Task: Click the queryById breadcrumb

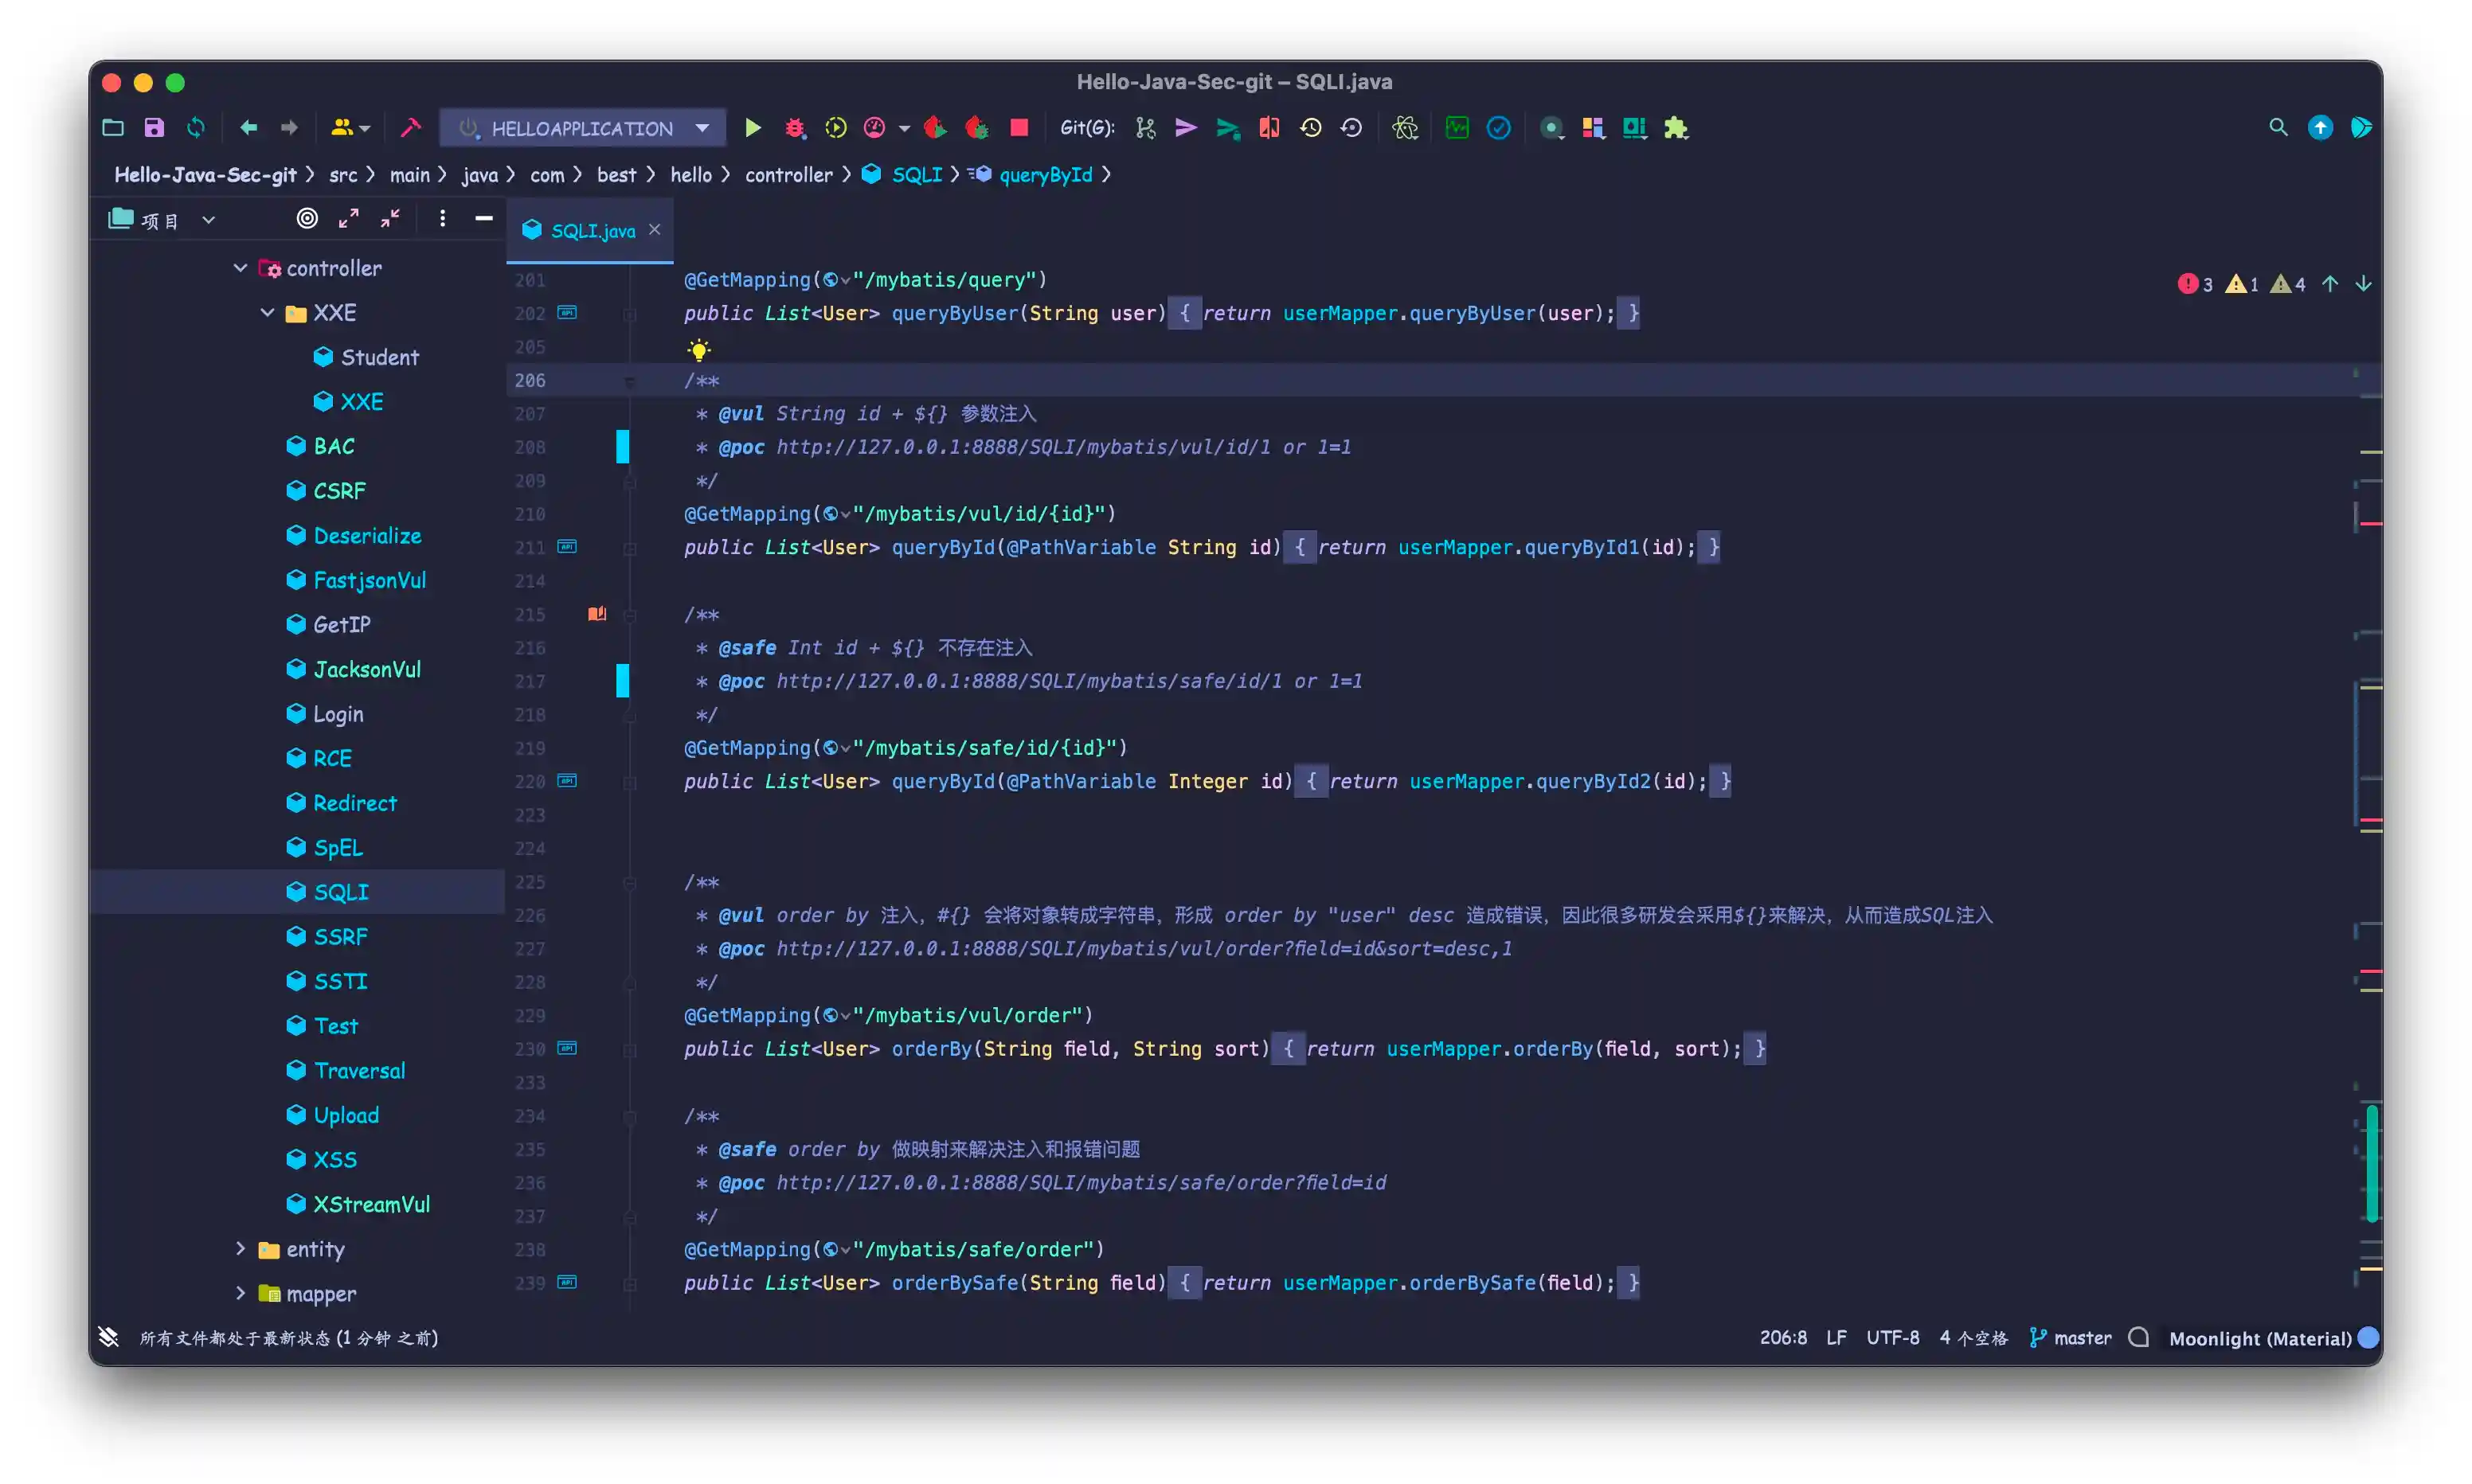Action: 1045,175
